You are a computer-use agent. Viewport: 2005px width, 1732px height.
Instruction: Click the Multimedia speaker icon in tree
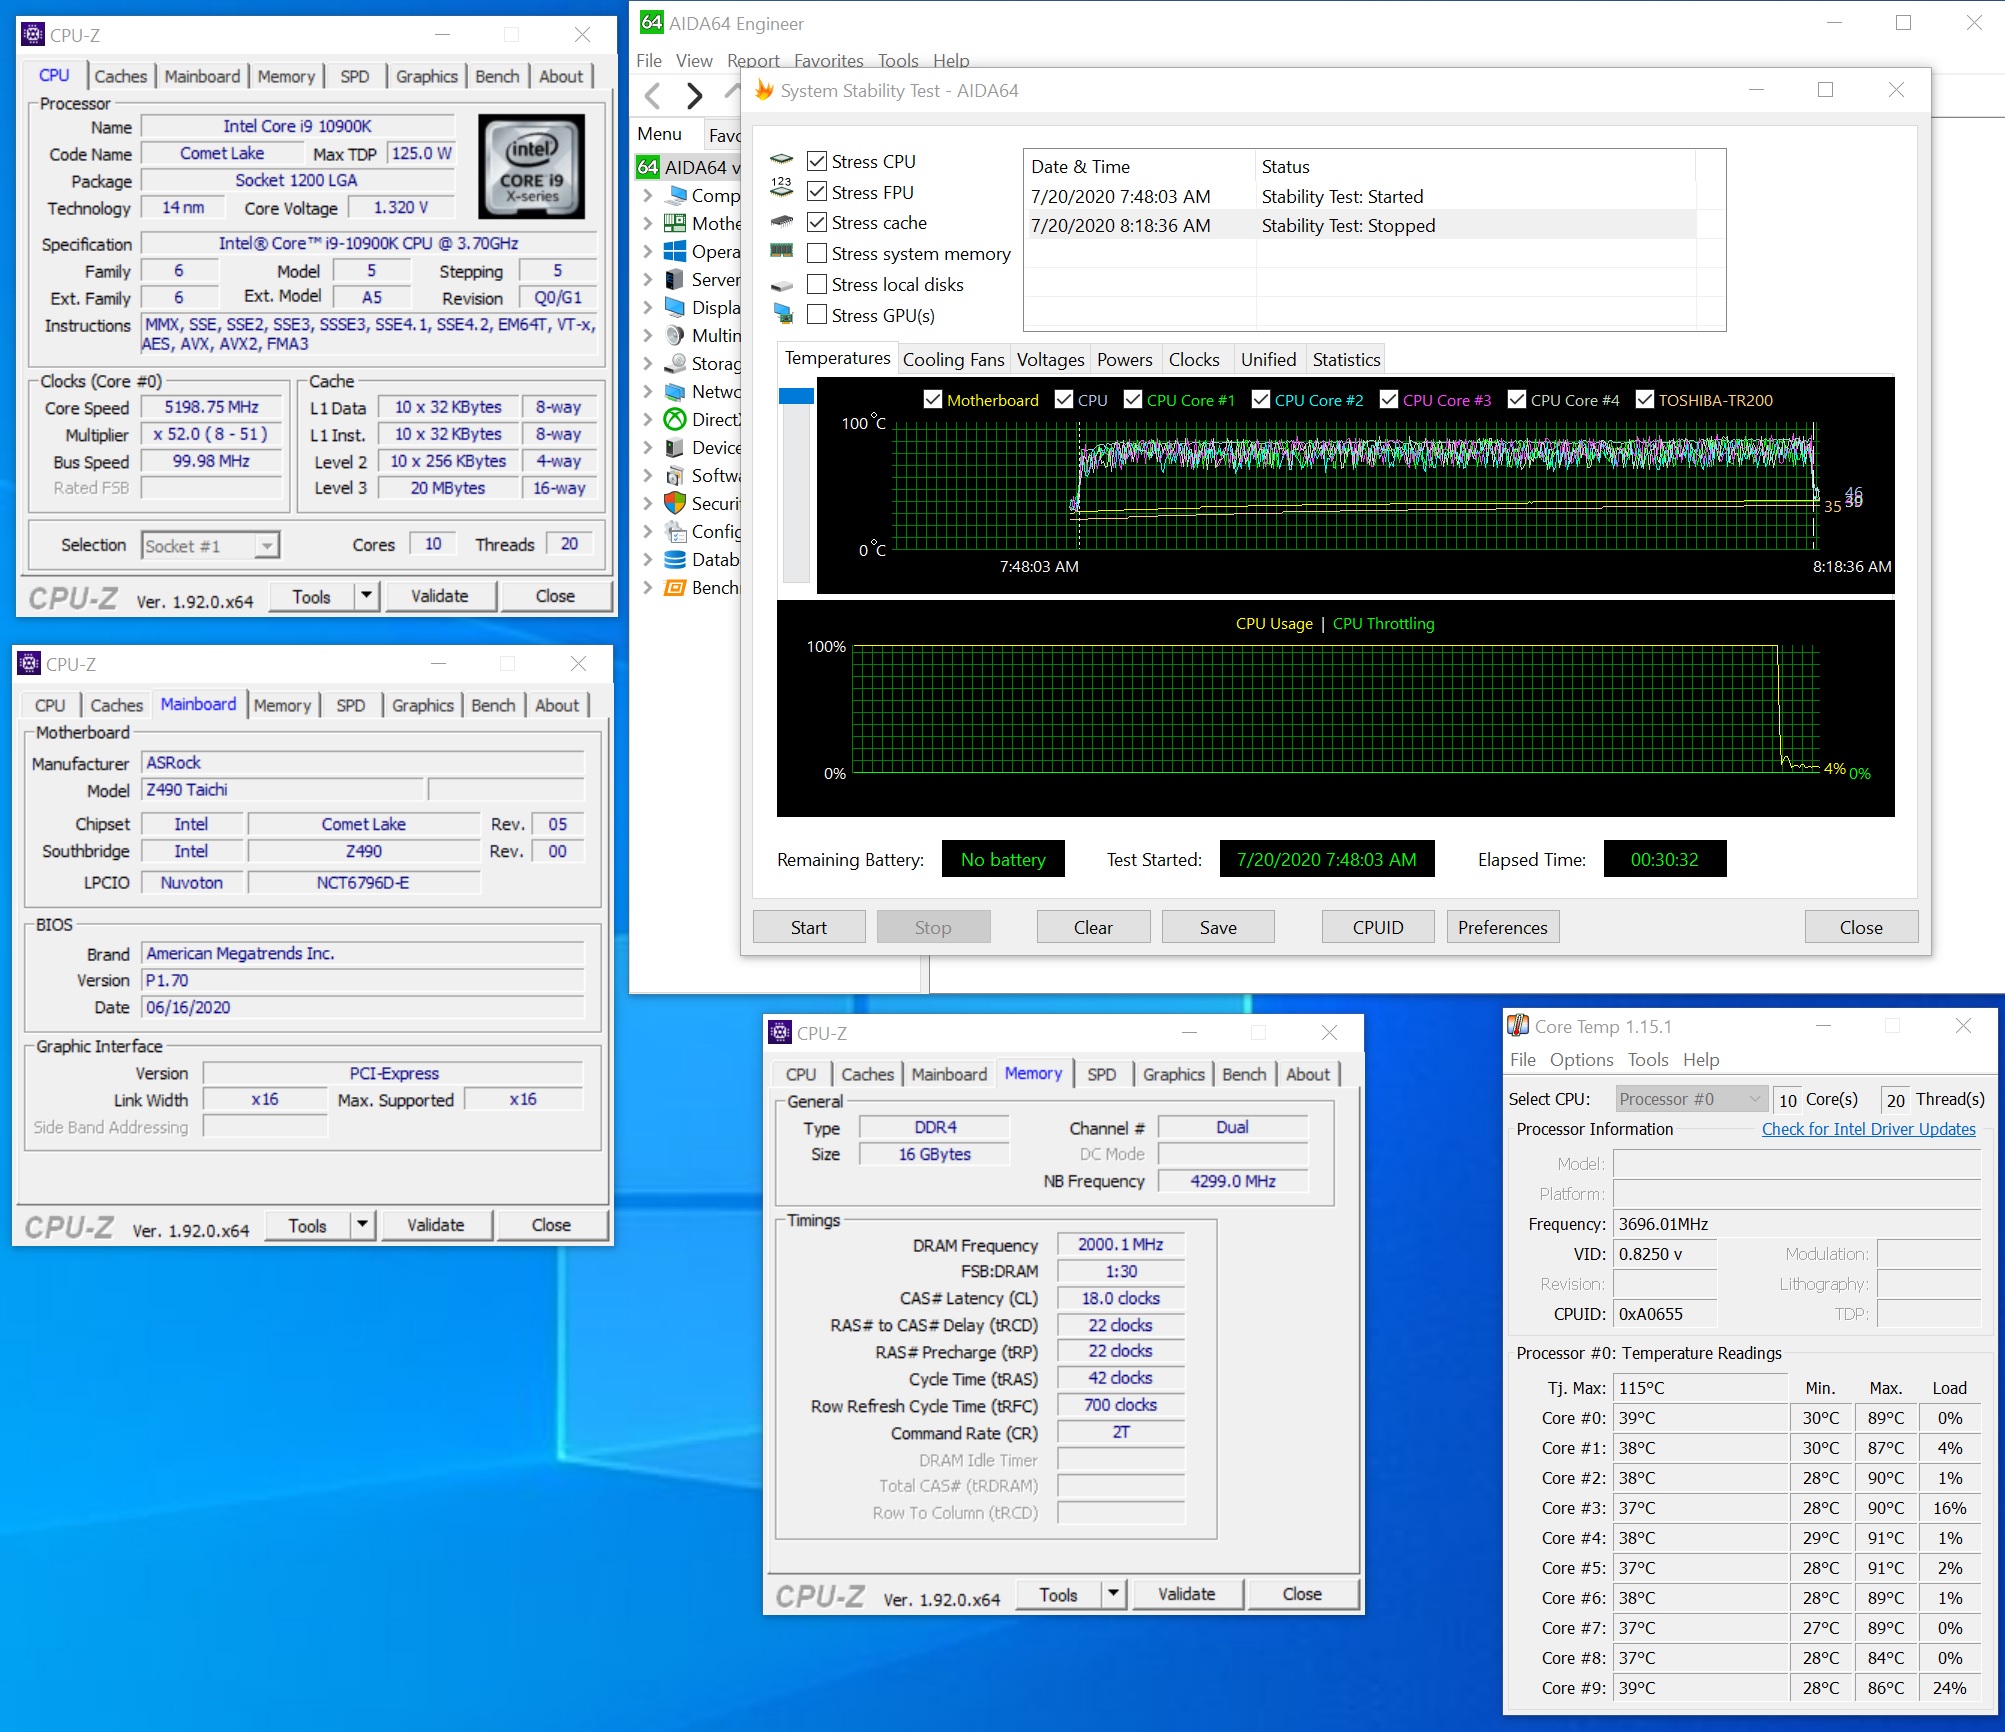676,335
